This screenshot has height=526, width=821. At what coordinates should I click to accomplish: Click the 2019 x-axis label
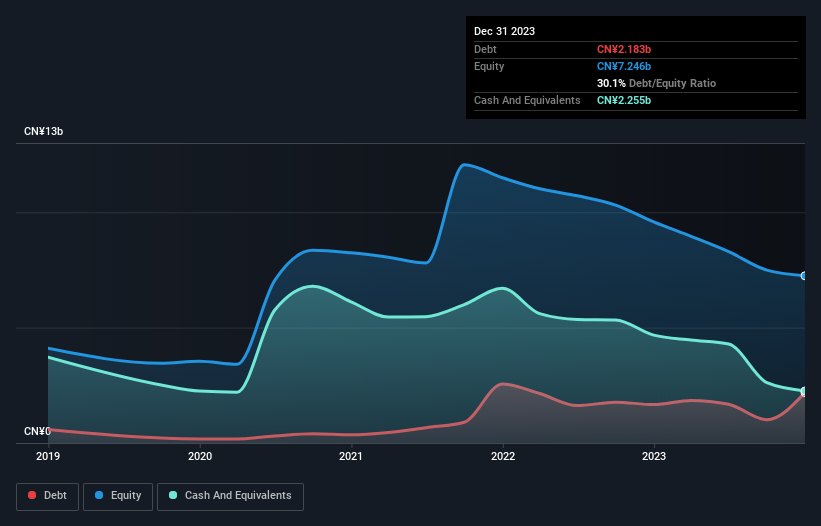point(48,456)
